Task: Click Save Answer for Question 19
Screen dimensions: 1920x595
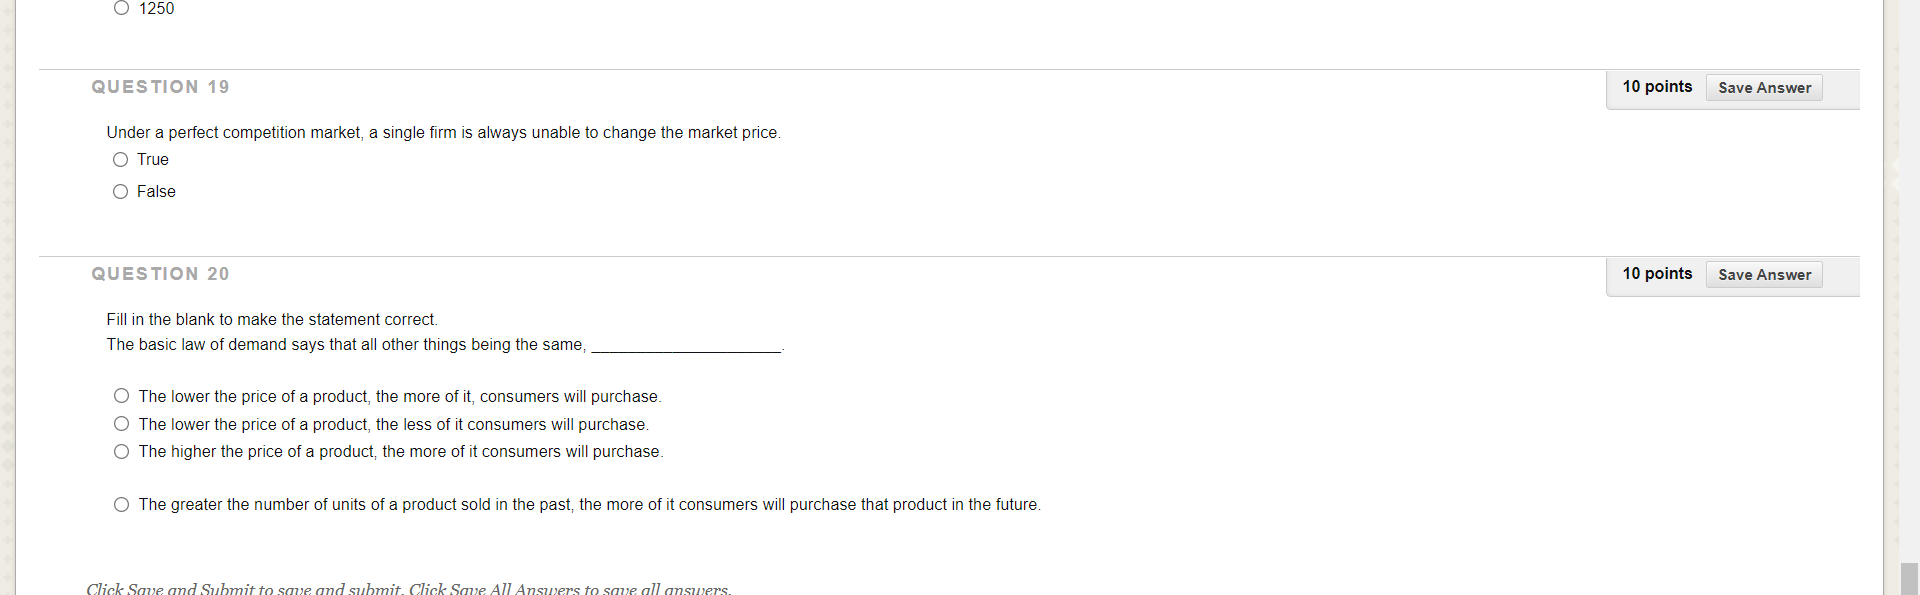Action: [x=1764, y=87]
